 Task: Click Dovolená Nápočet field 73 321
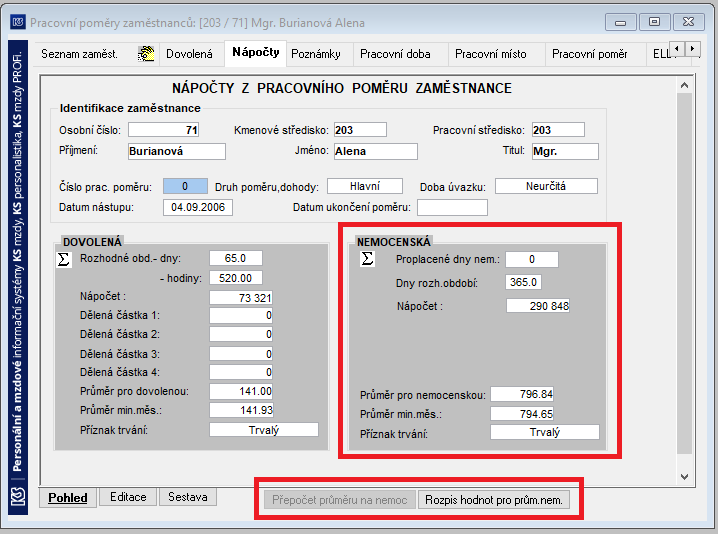coord(241,298)
